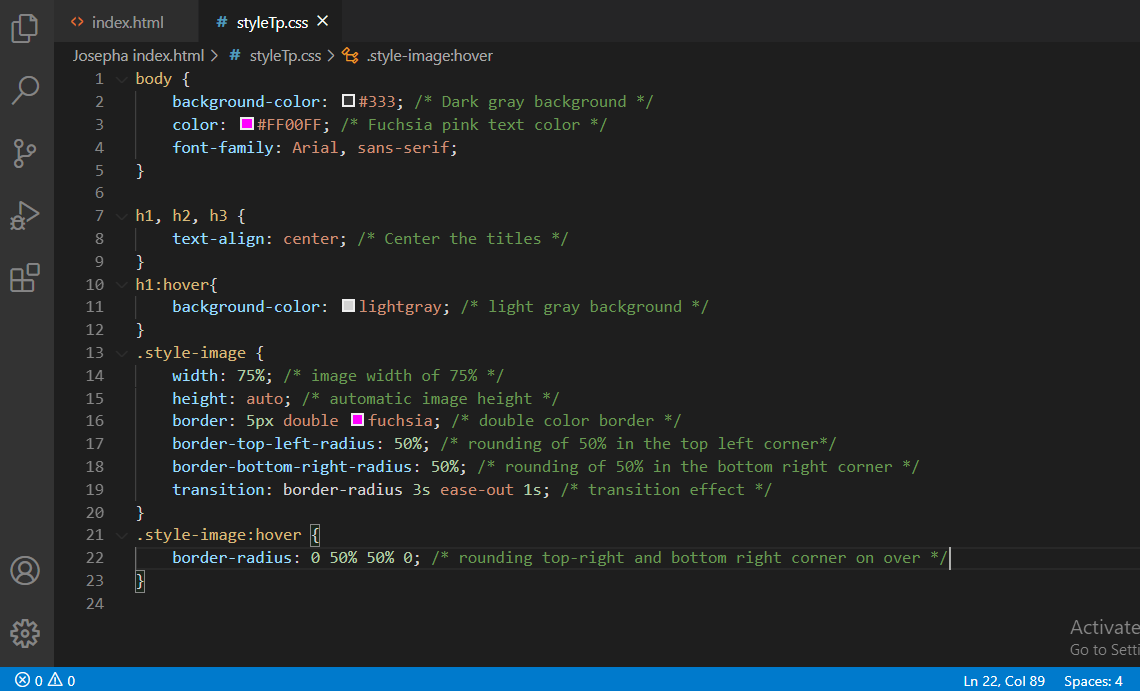Open color picker for fuchsia swatch
1140x691 pixels.
(357, 420)
